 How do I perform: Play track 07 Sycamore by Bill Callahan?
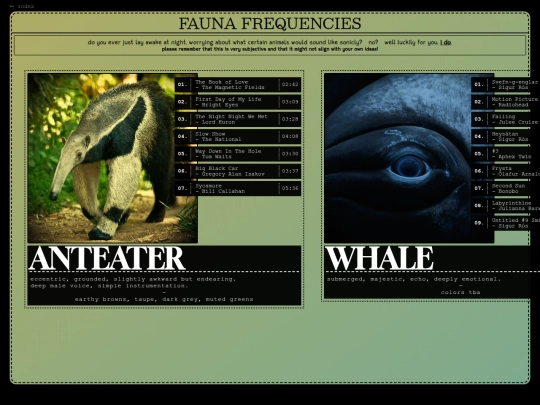(x=238, y=188)
